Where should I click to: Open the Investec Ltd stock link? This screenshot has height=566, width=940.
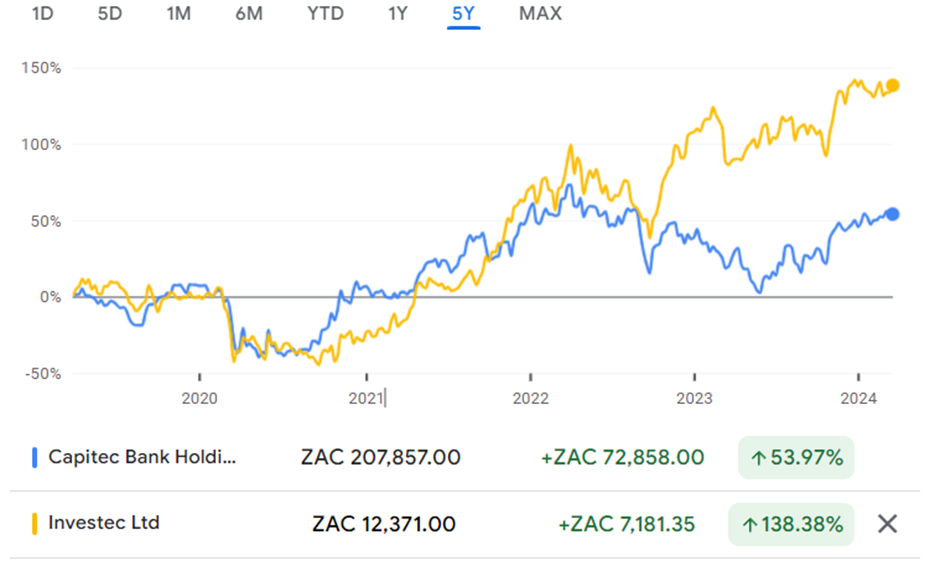pyautogui.click(x=103, y=523)
